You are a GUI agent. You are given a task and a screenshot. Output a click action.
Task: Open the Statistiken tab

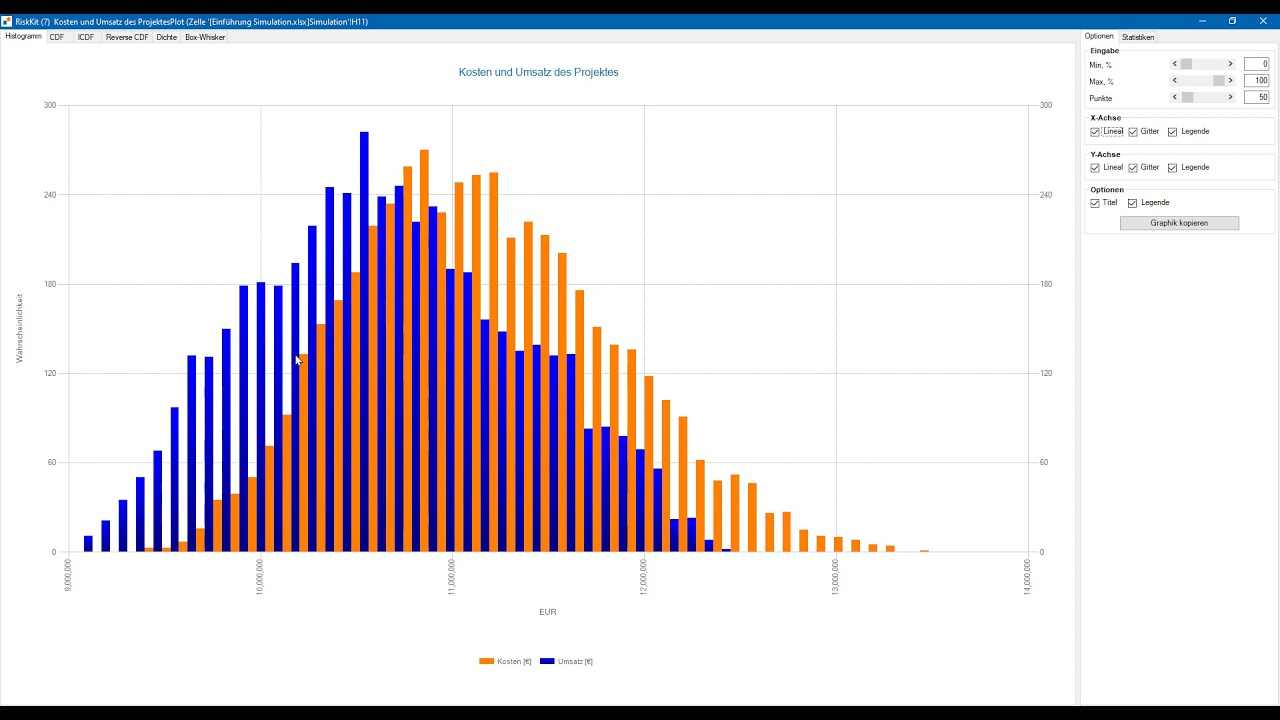(x=1138, y=37)
